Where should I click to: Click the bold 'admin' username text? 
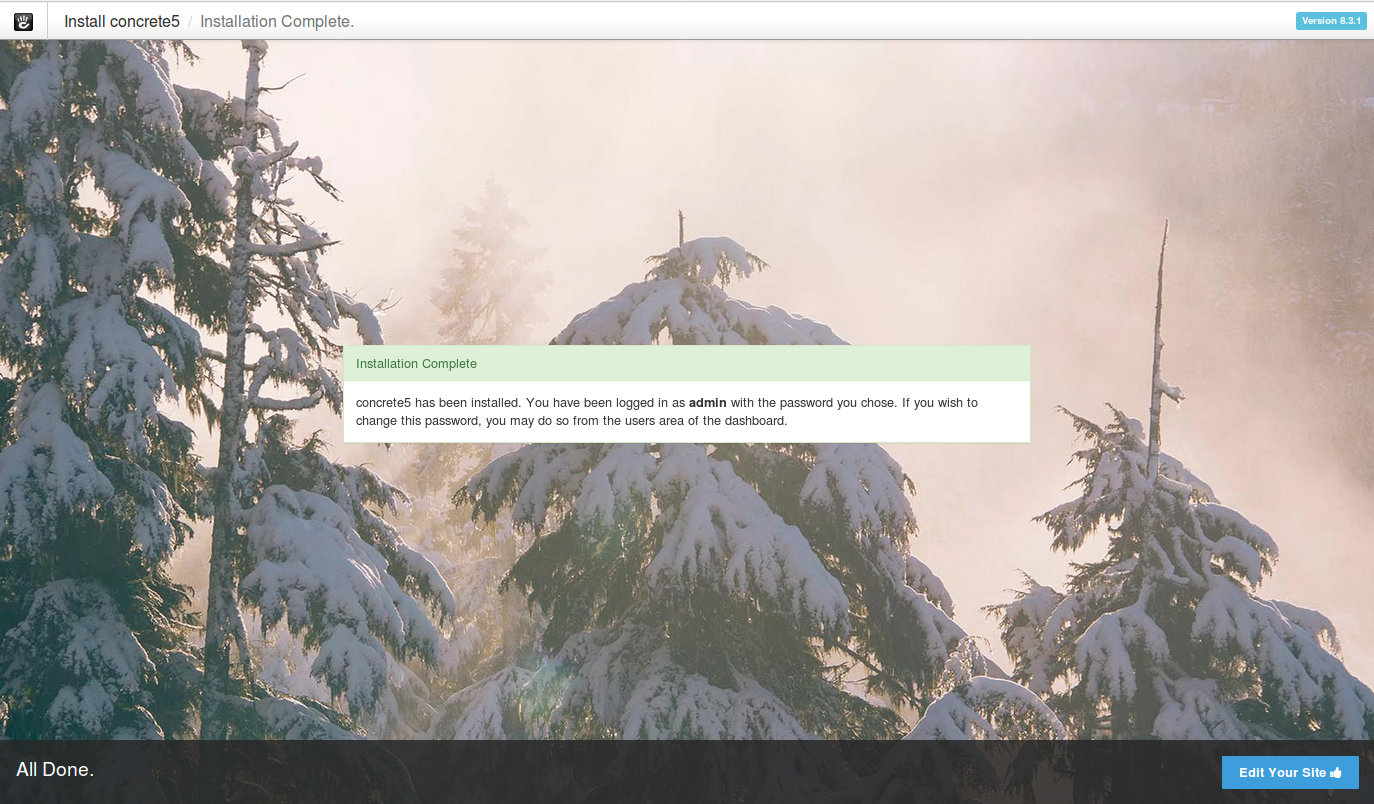tap(708, 403)
